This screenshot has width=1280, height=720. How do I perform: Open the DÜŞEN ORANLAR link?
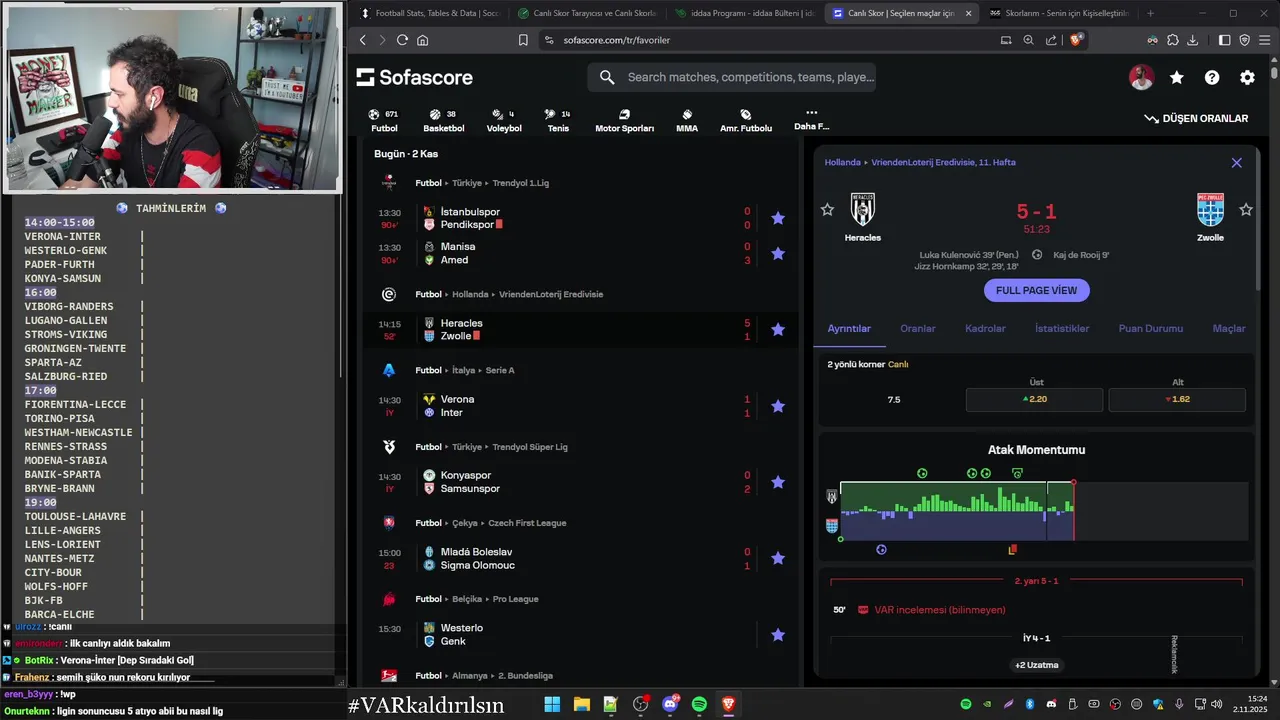(1196, 118)
